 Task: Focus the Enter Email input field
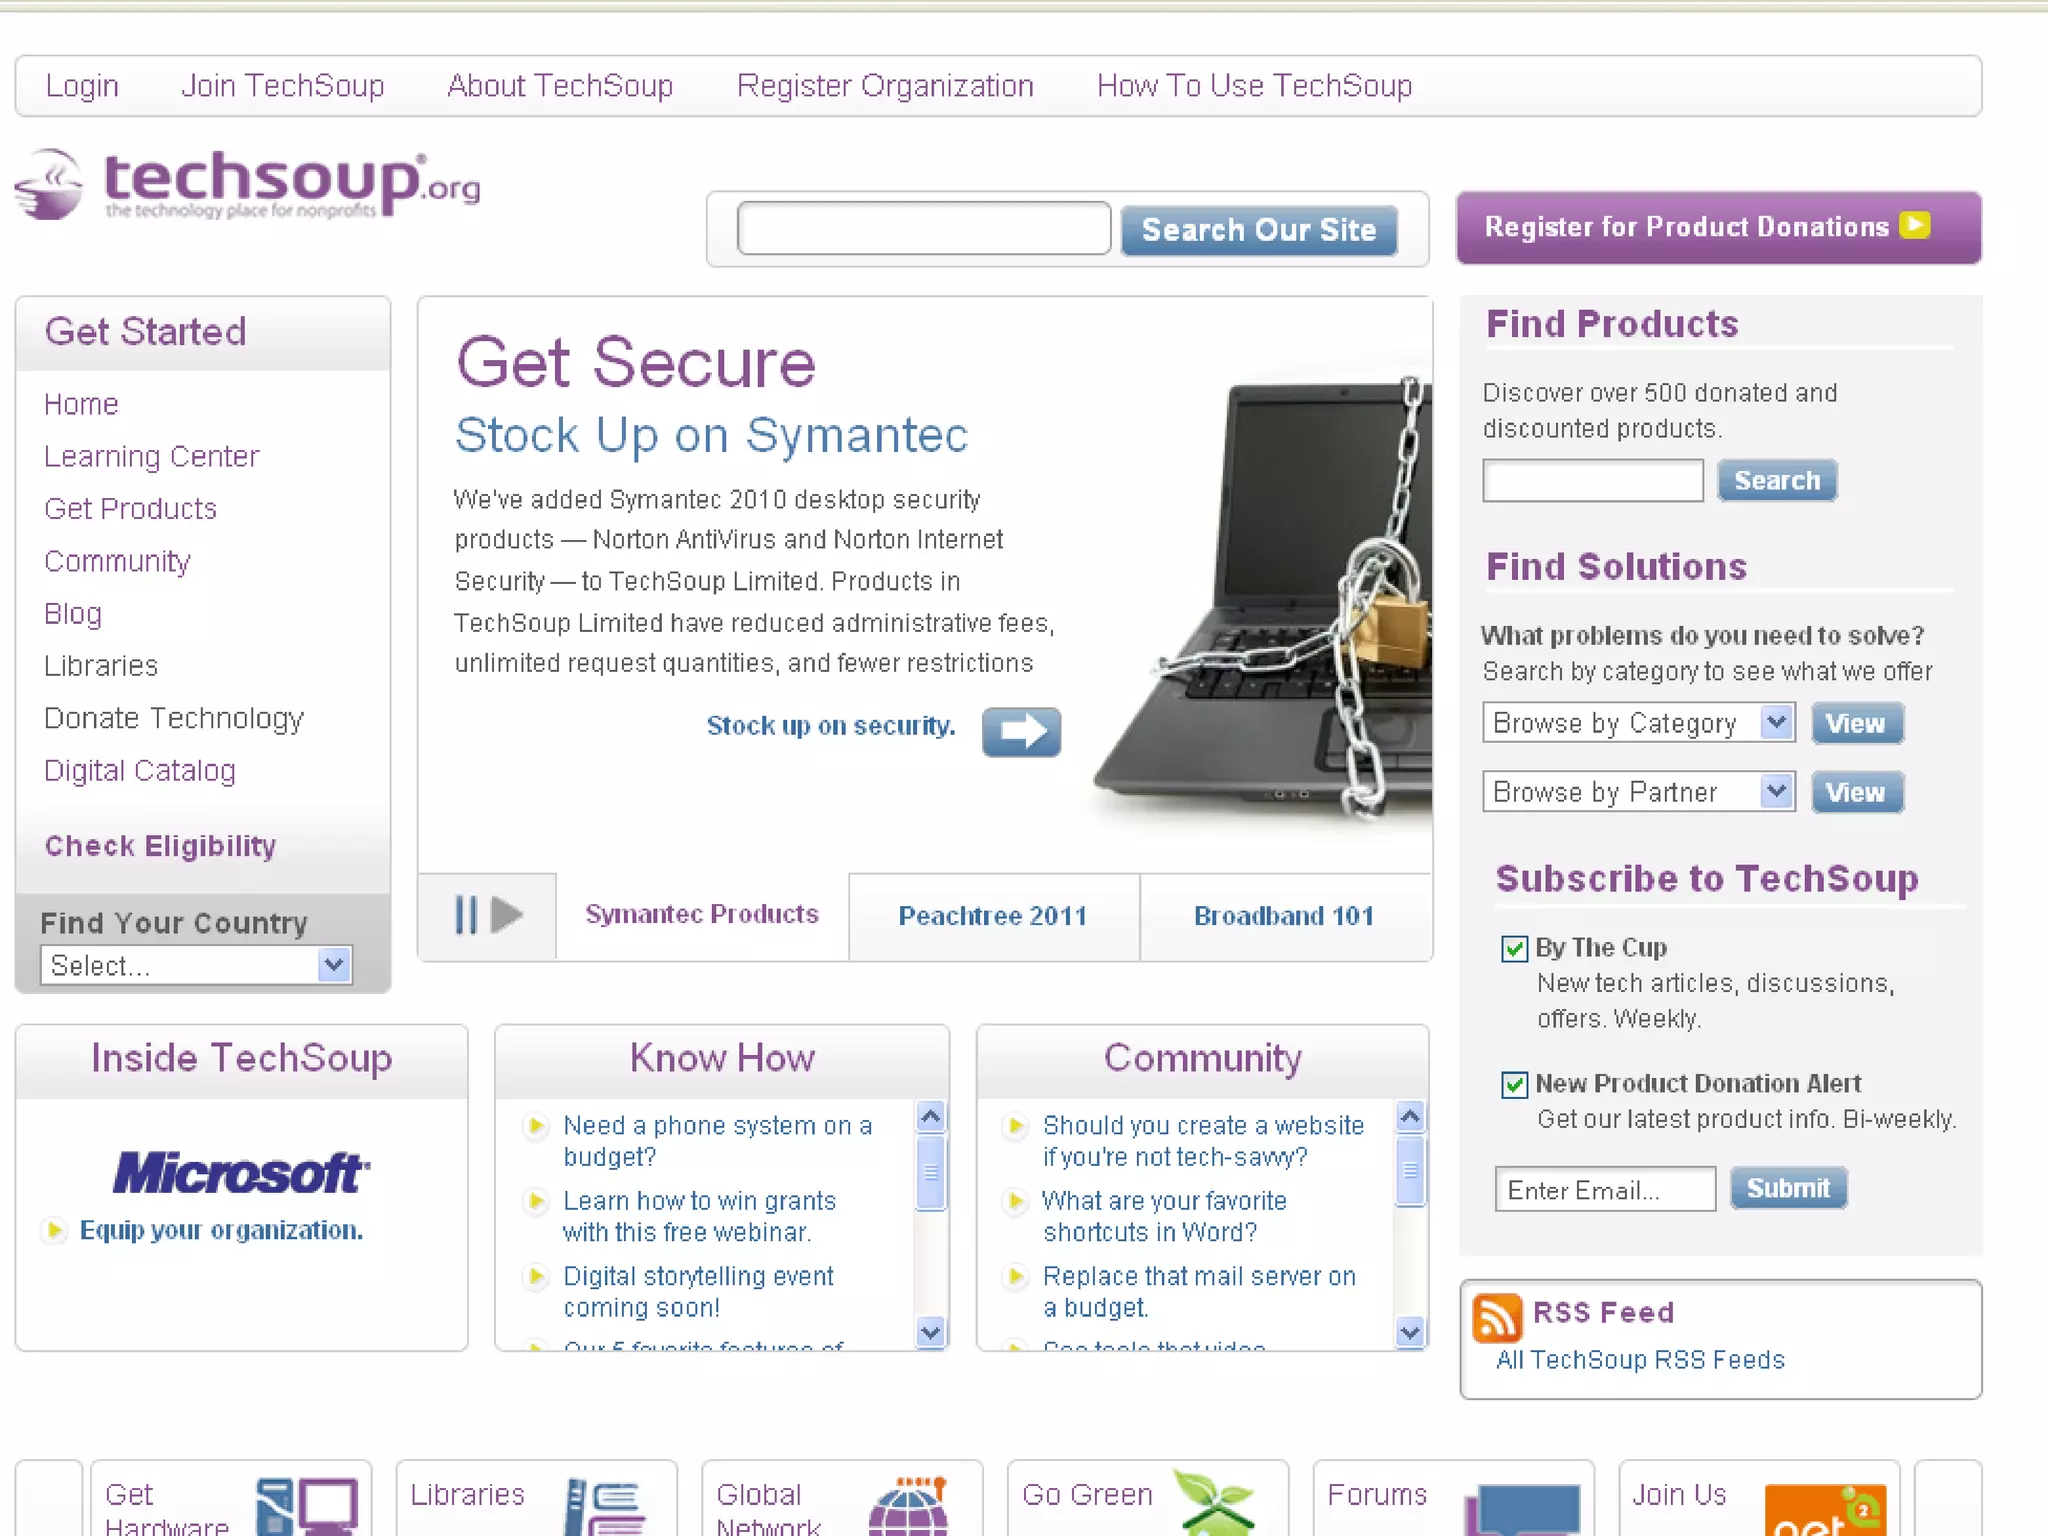point(1605,1189)
